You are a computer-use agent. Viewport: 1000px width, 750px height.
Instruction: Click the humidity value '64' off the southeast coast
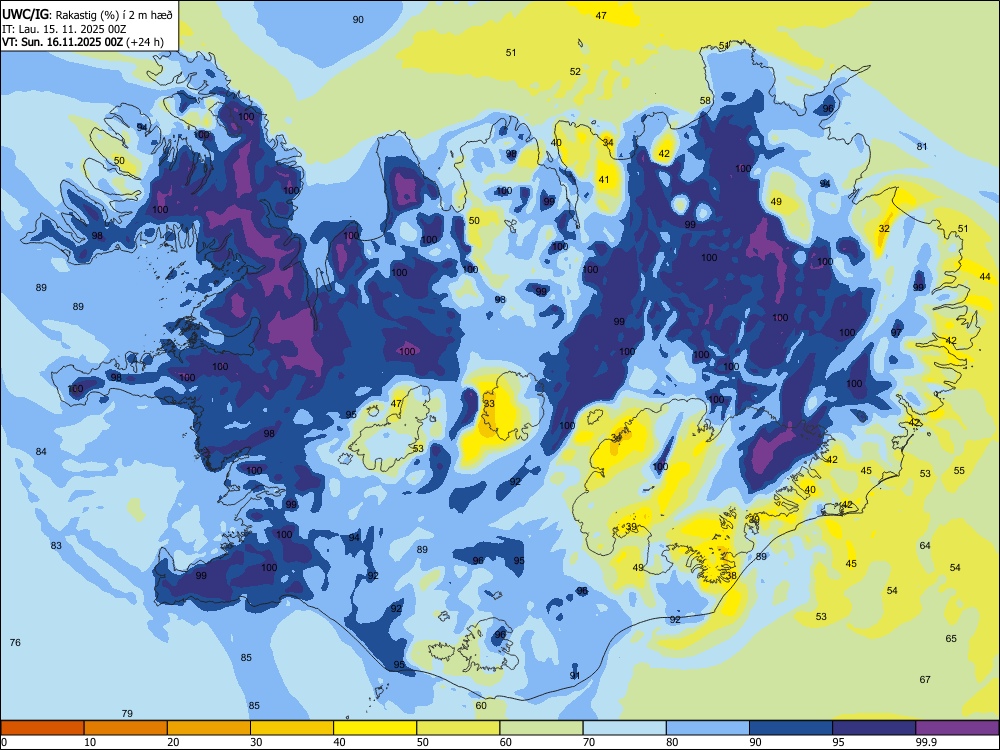[x=925, y=545]
